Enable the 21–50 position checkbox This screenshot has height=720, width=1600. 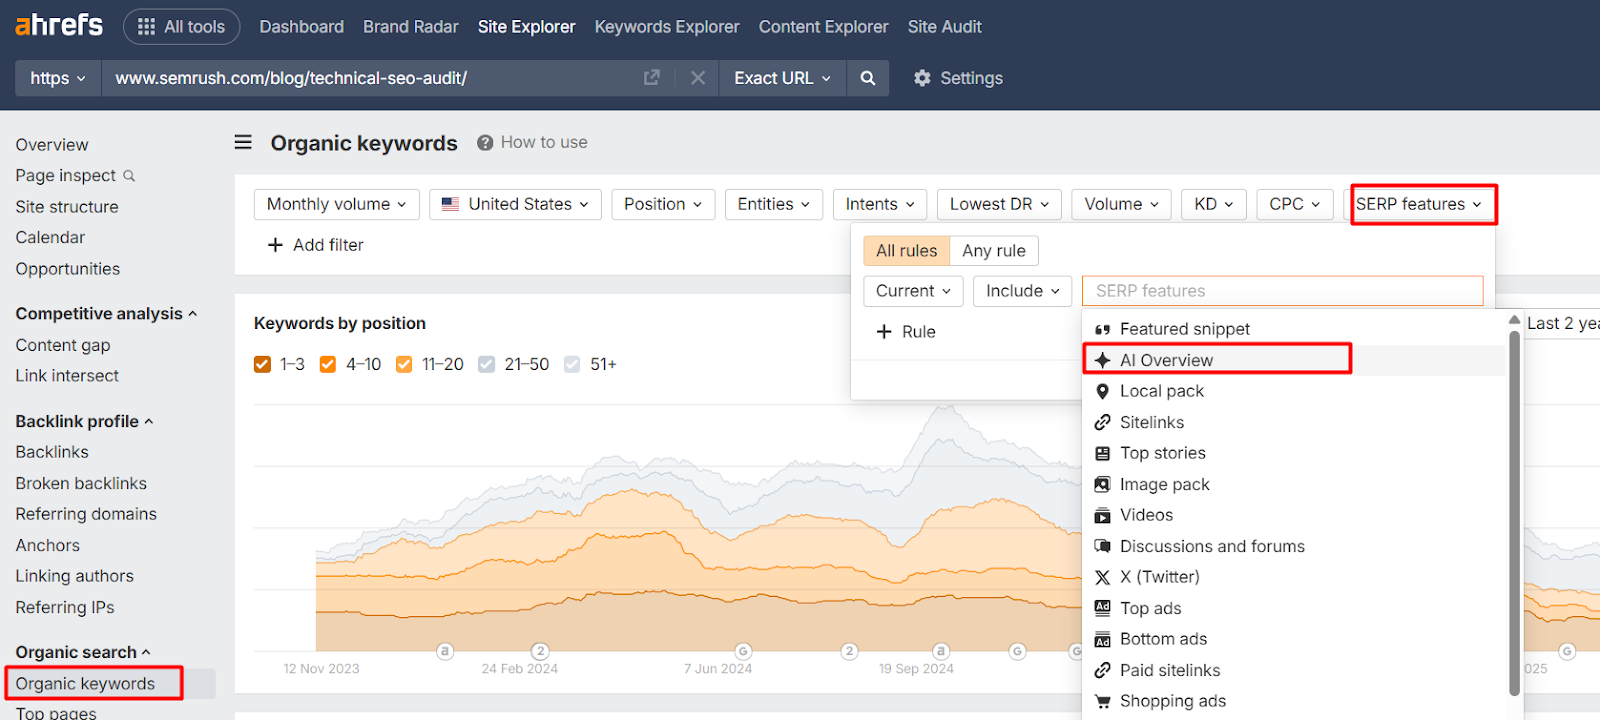[486, 364]
